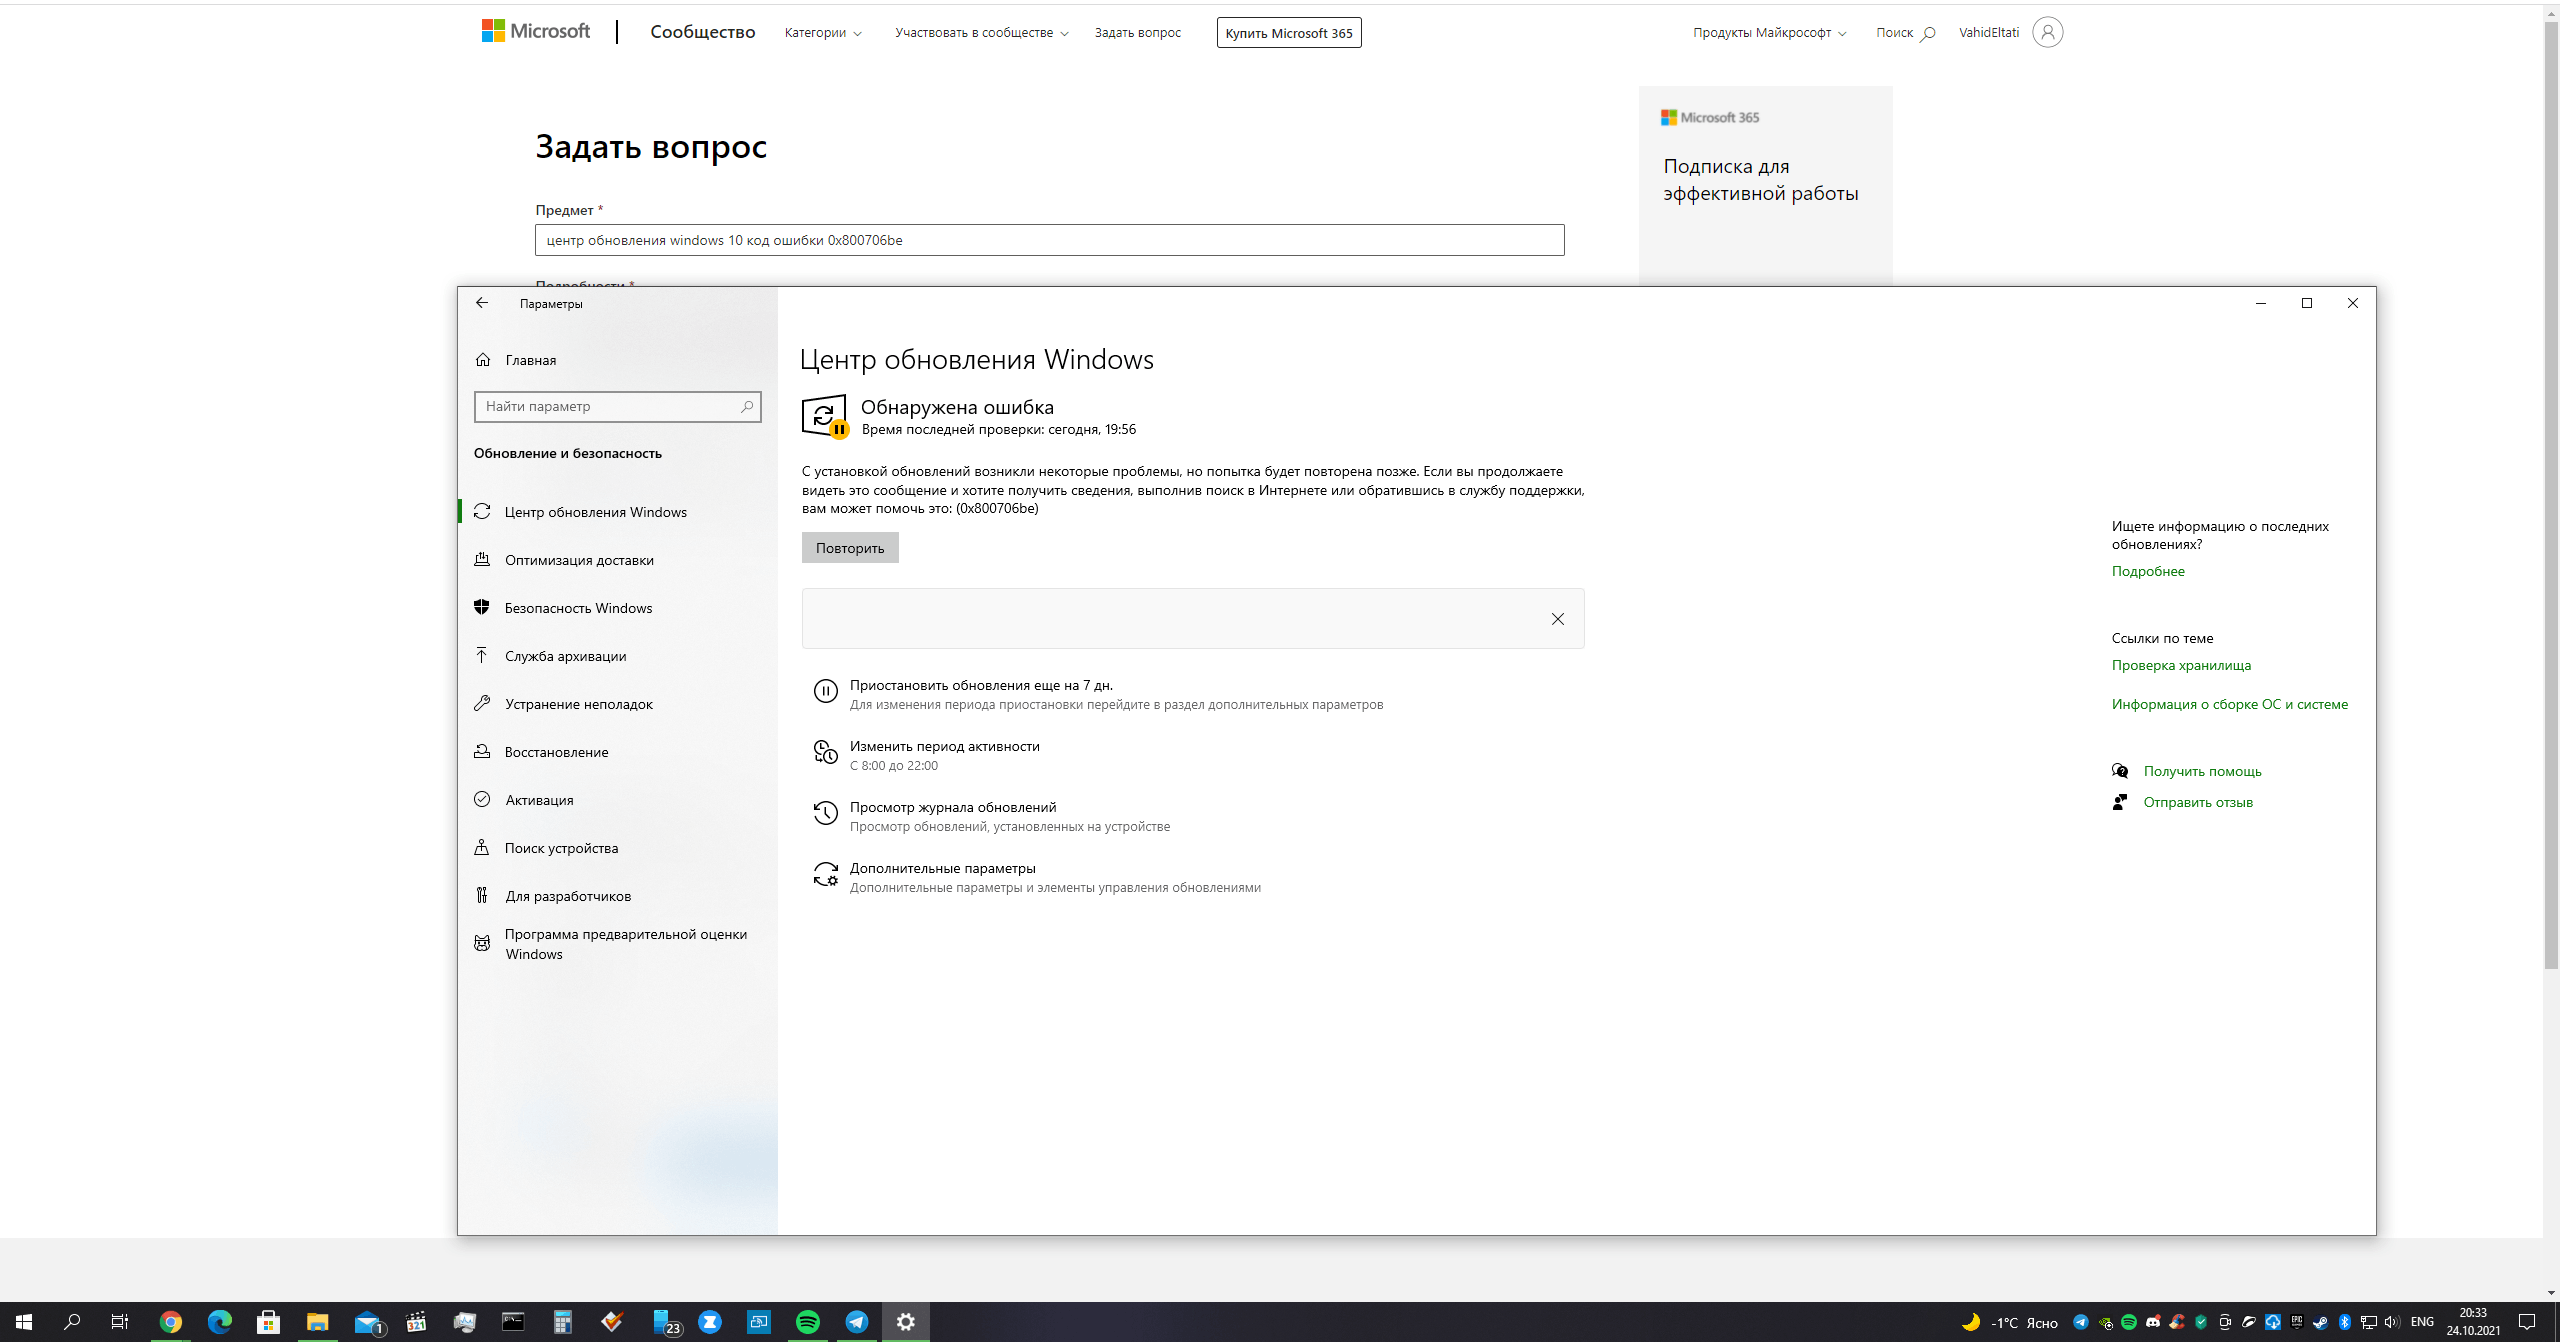Click the change active hours icon
Image resolution: width=2560 pixels, height=1342 pixels.
point(825,752)
